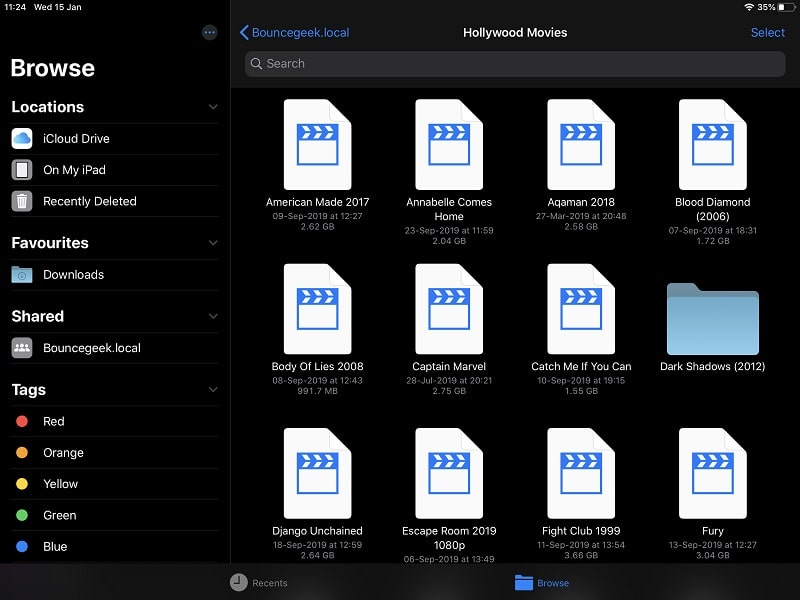
Task: Tap the Select button
Action: (x=767, y=33)
